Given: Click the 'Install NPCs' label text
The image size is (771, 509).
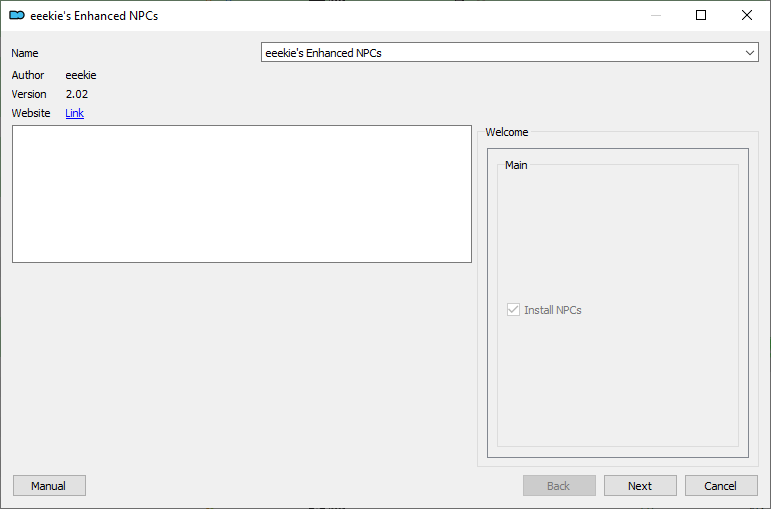Looking at the screenshot, I should [x=553, y=310].
